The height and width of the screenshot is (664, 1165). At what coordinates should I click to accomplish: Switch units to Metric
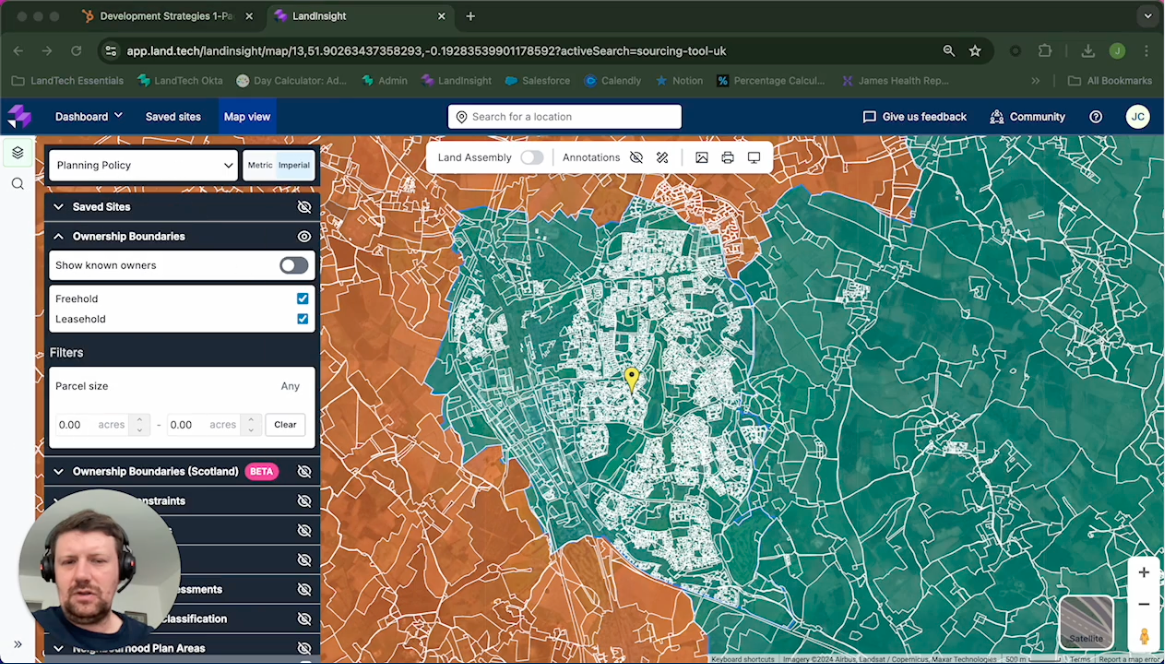pyautogui.click(x=260, y=165)
